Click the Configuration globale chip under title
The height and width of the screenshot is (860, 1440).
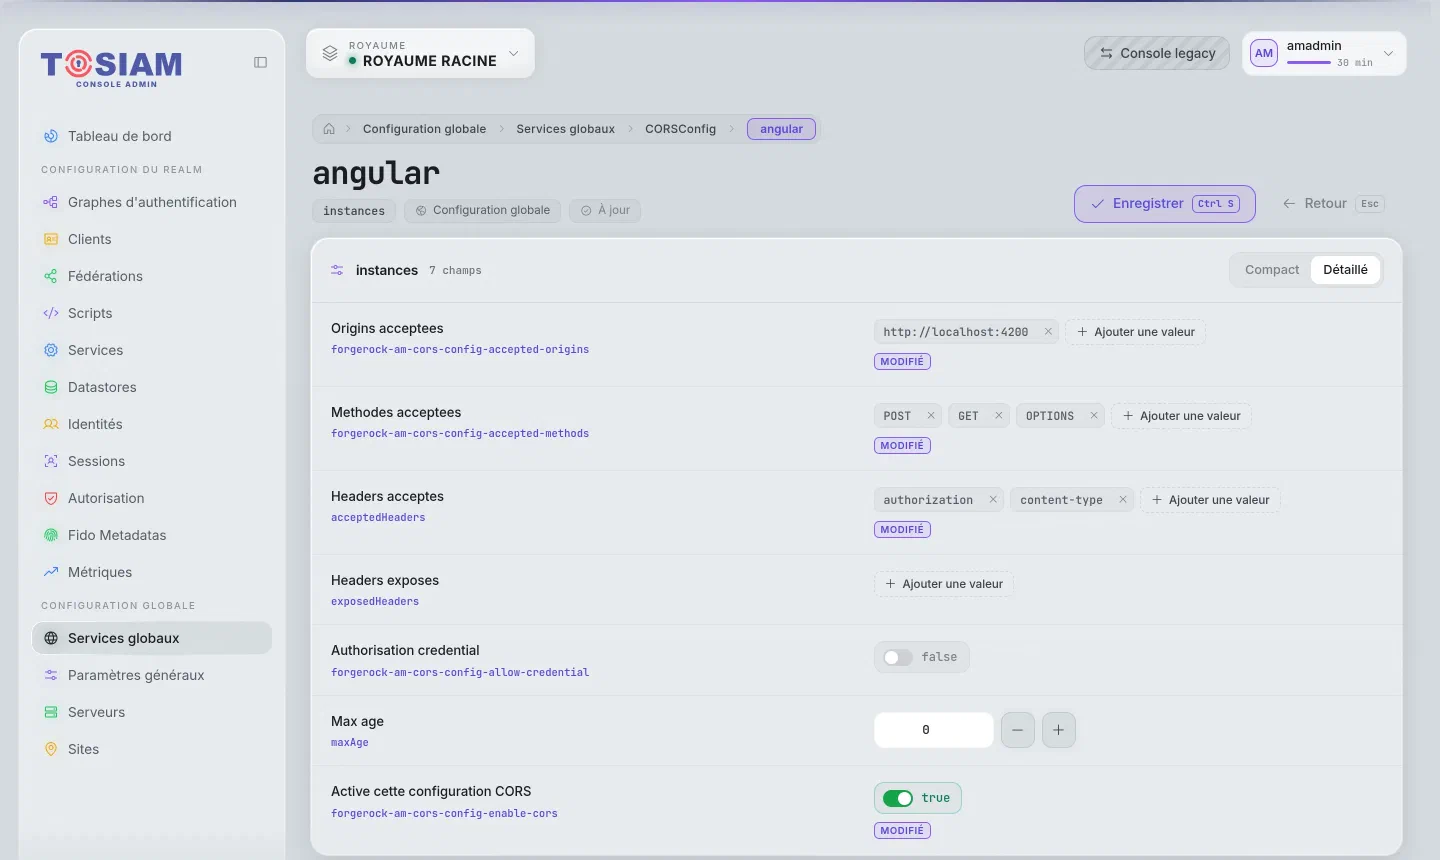(x=482, y=211)
